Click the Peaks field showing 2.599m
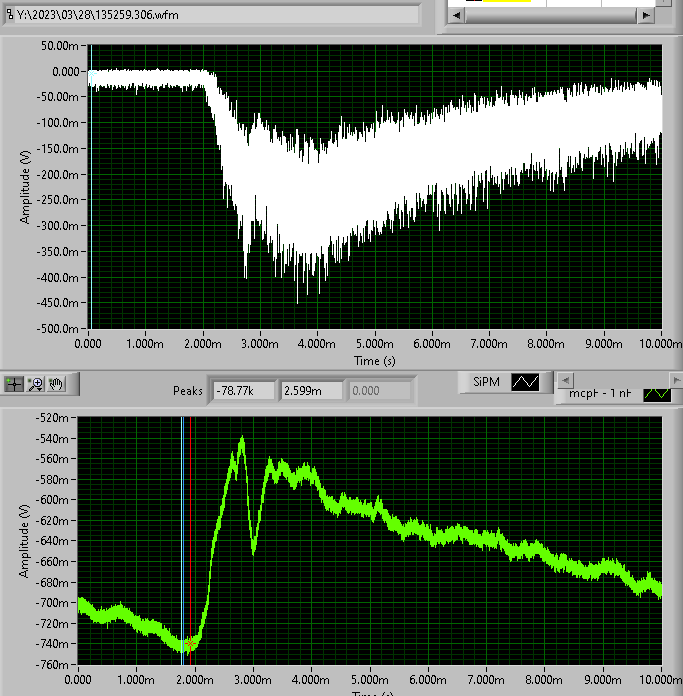The height and width of the screenshot is (696, 683). click(311, 391)
